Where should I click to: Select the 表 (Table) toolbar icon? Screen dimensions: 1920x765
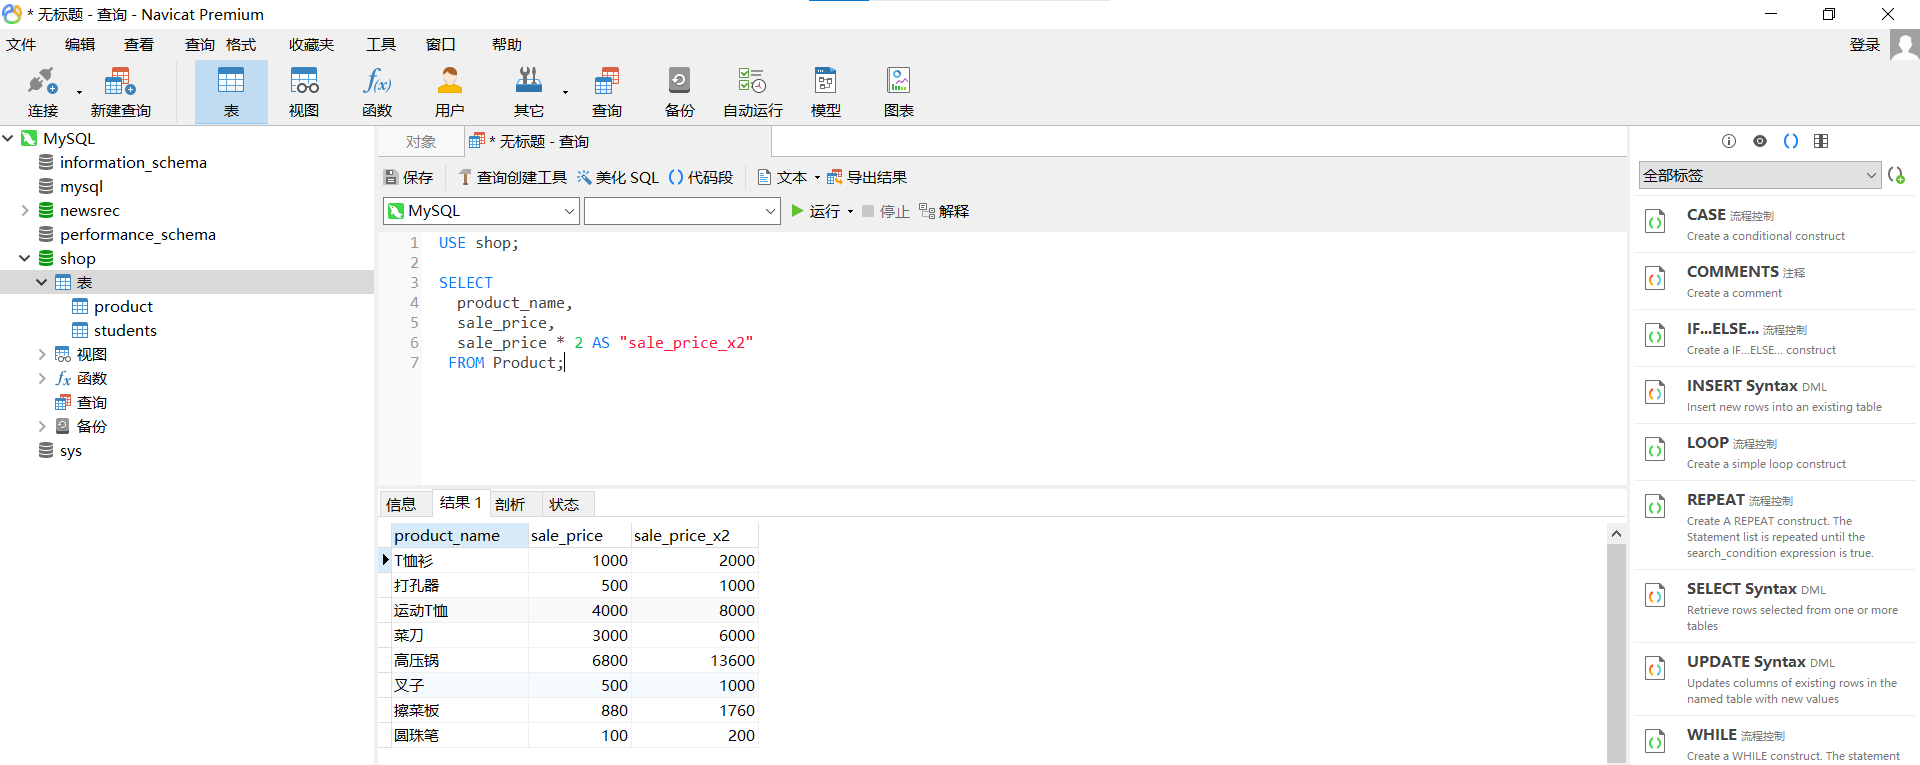[x=231, y=92]
